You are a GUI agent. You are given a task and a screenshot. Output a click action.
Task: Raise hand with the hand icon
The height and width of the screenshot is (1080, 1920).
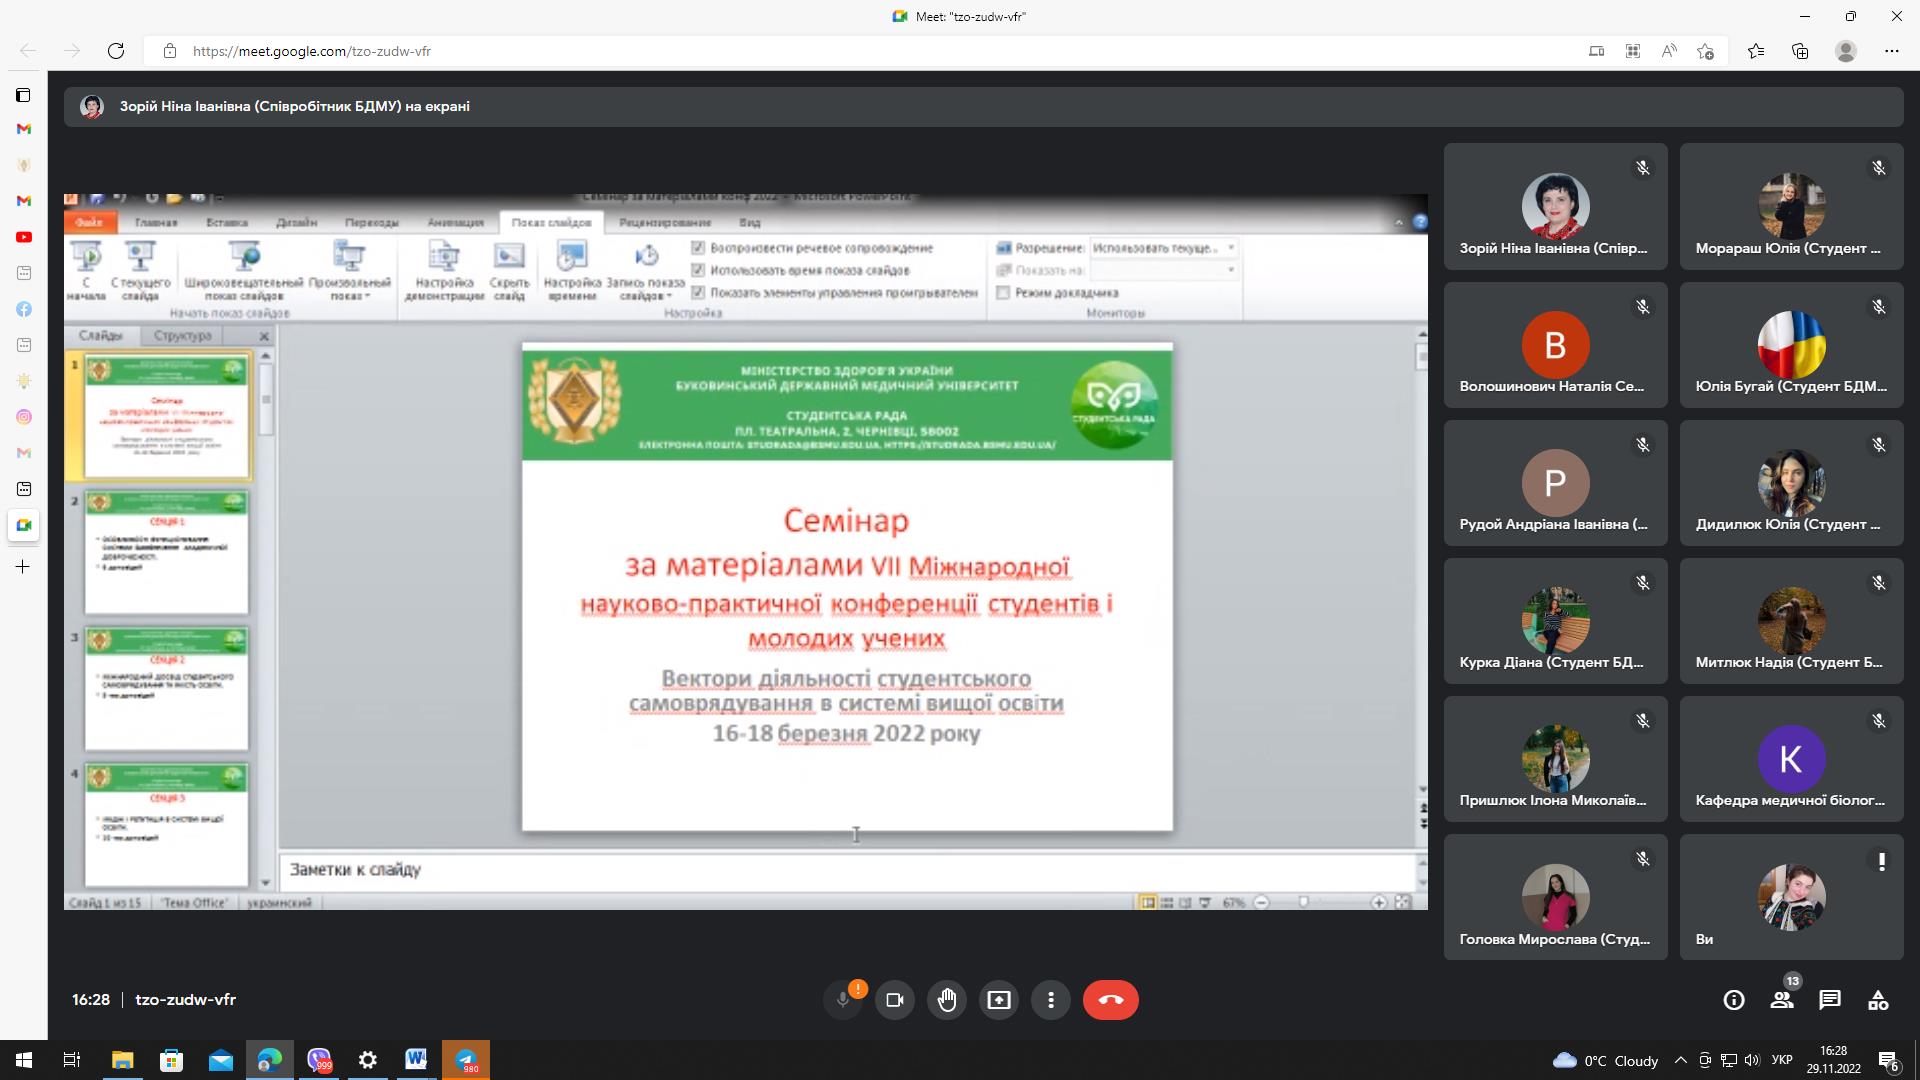(947, 1000)
